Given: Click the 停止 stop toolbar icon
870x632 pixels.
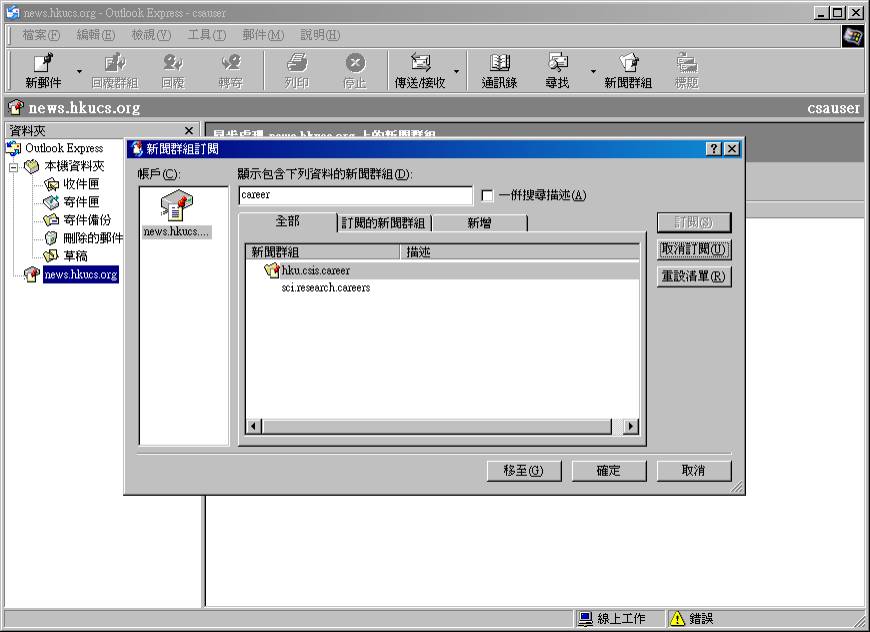Looking at the screenshot, I should pos(355,71).
